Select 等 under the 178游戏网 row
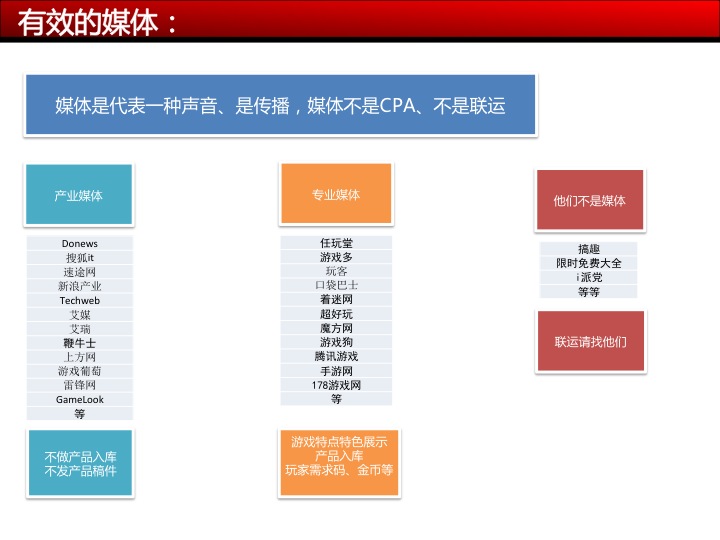Screen dimensions: 720x540 click(336, 399)
